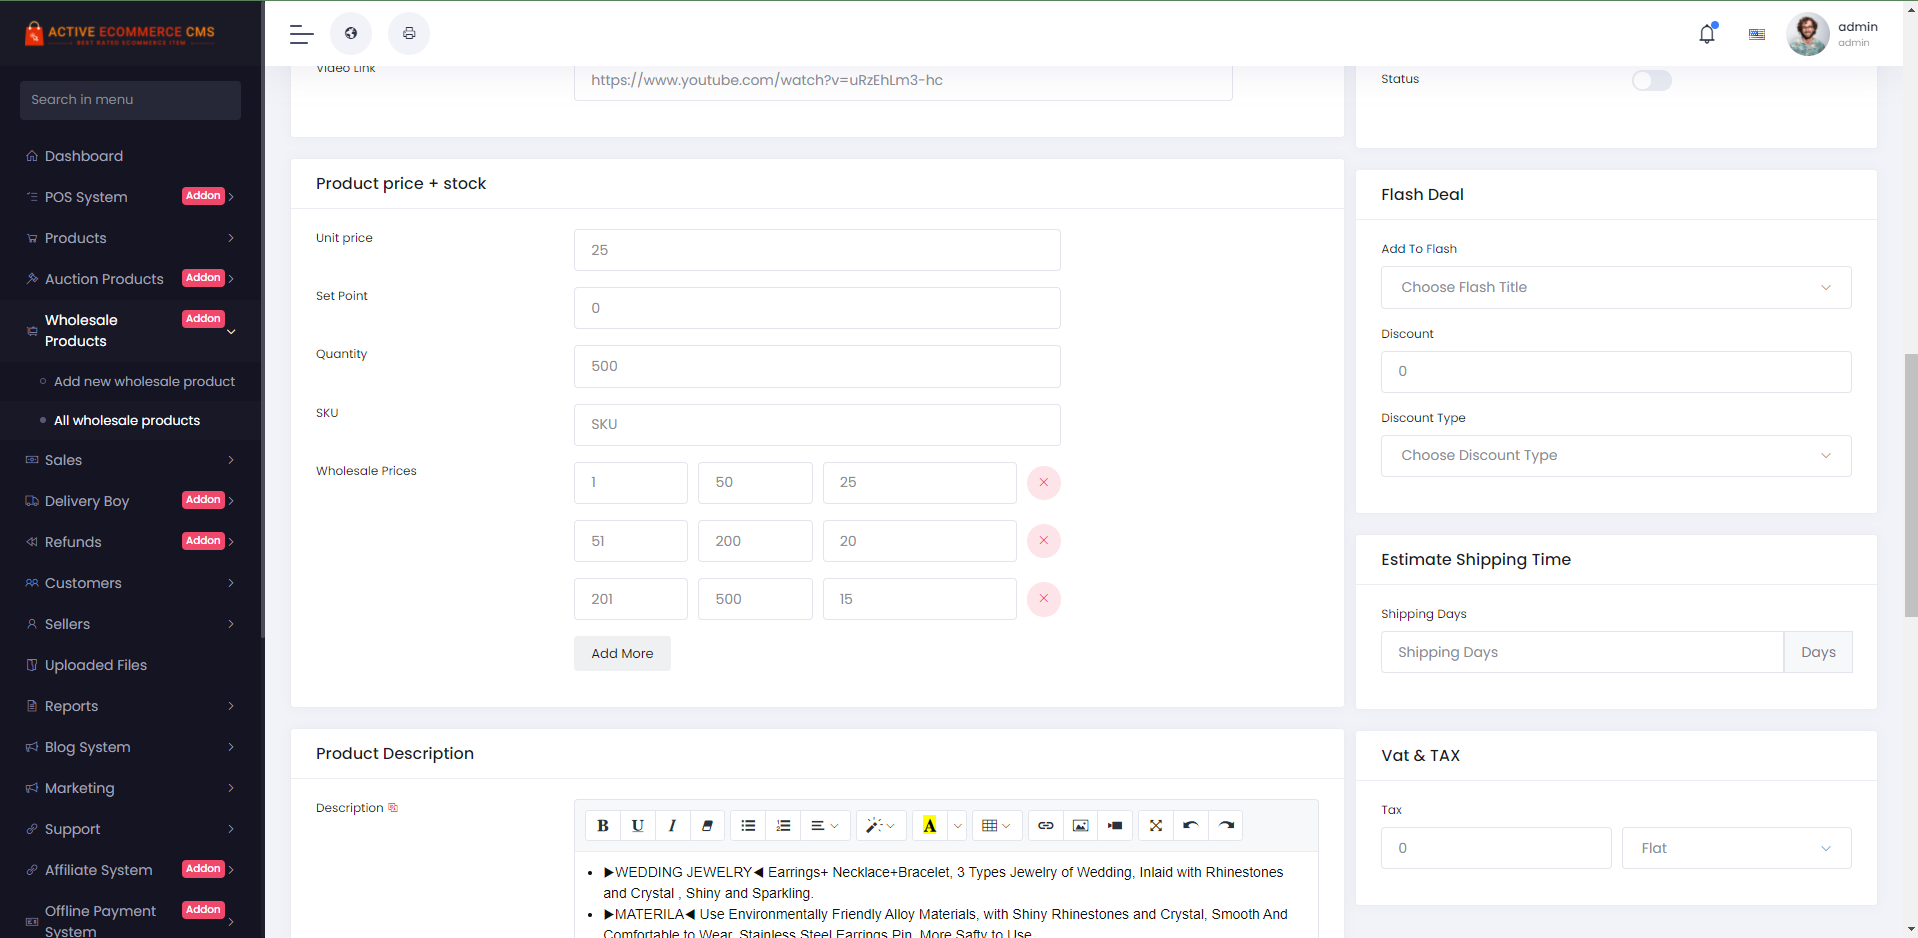Click the globe icon in header
This screenshot has width=1918, height=938.
[x=351, y=34]
